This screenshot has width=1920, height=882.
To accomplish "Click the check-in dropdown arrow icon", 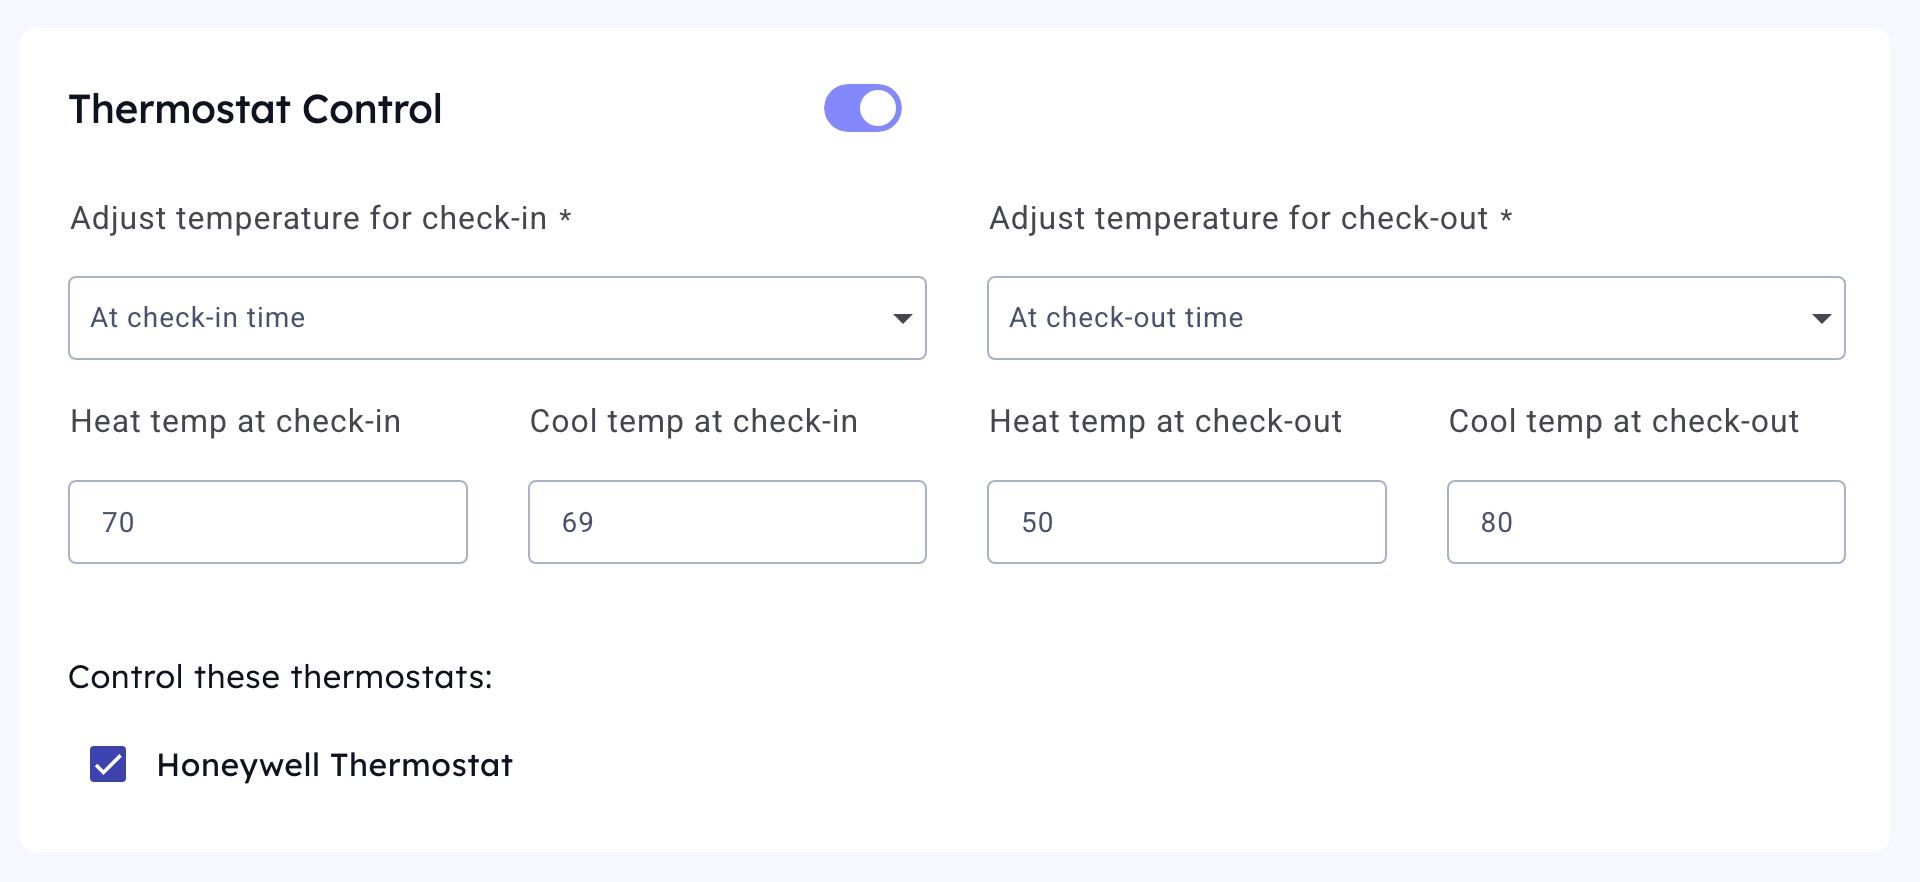I will coord(902,319).
